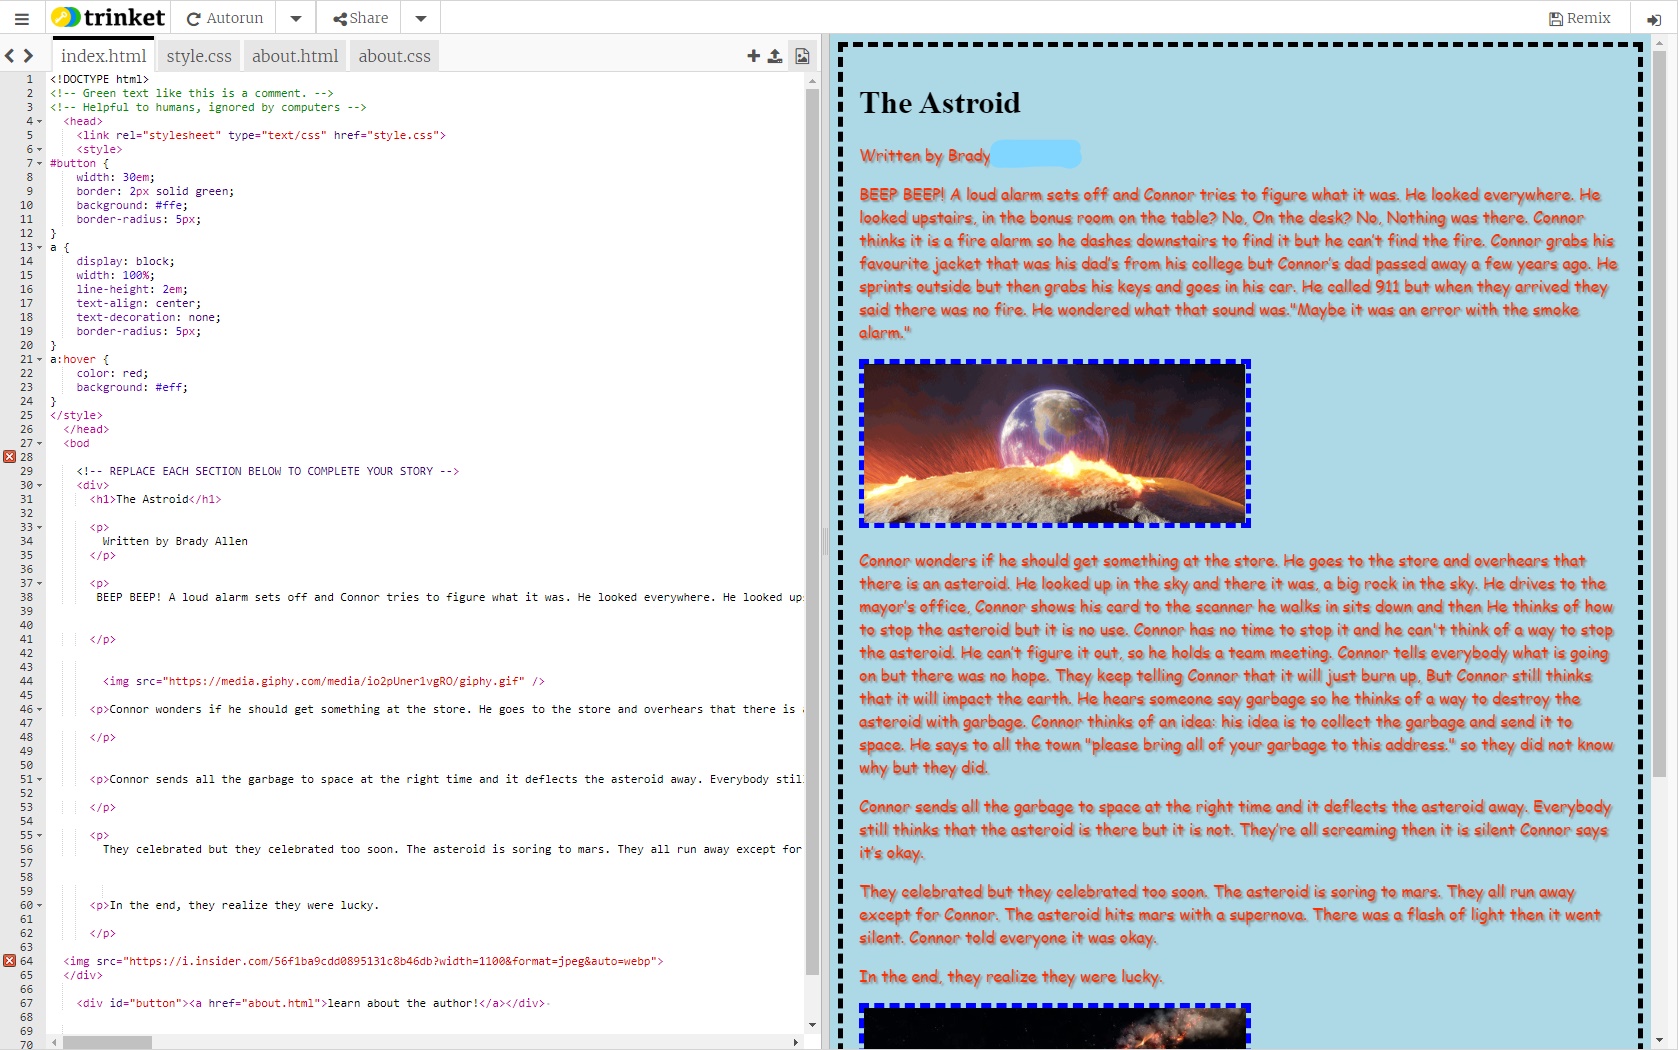Open the hamburger main menu
This screenshot has width=1678, height=1050.
(x=22, y=18)
